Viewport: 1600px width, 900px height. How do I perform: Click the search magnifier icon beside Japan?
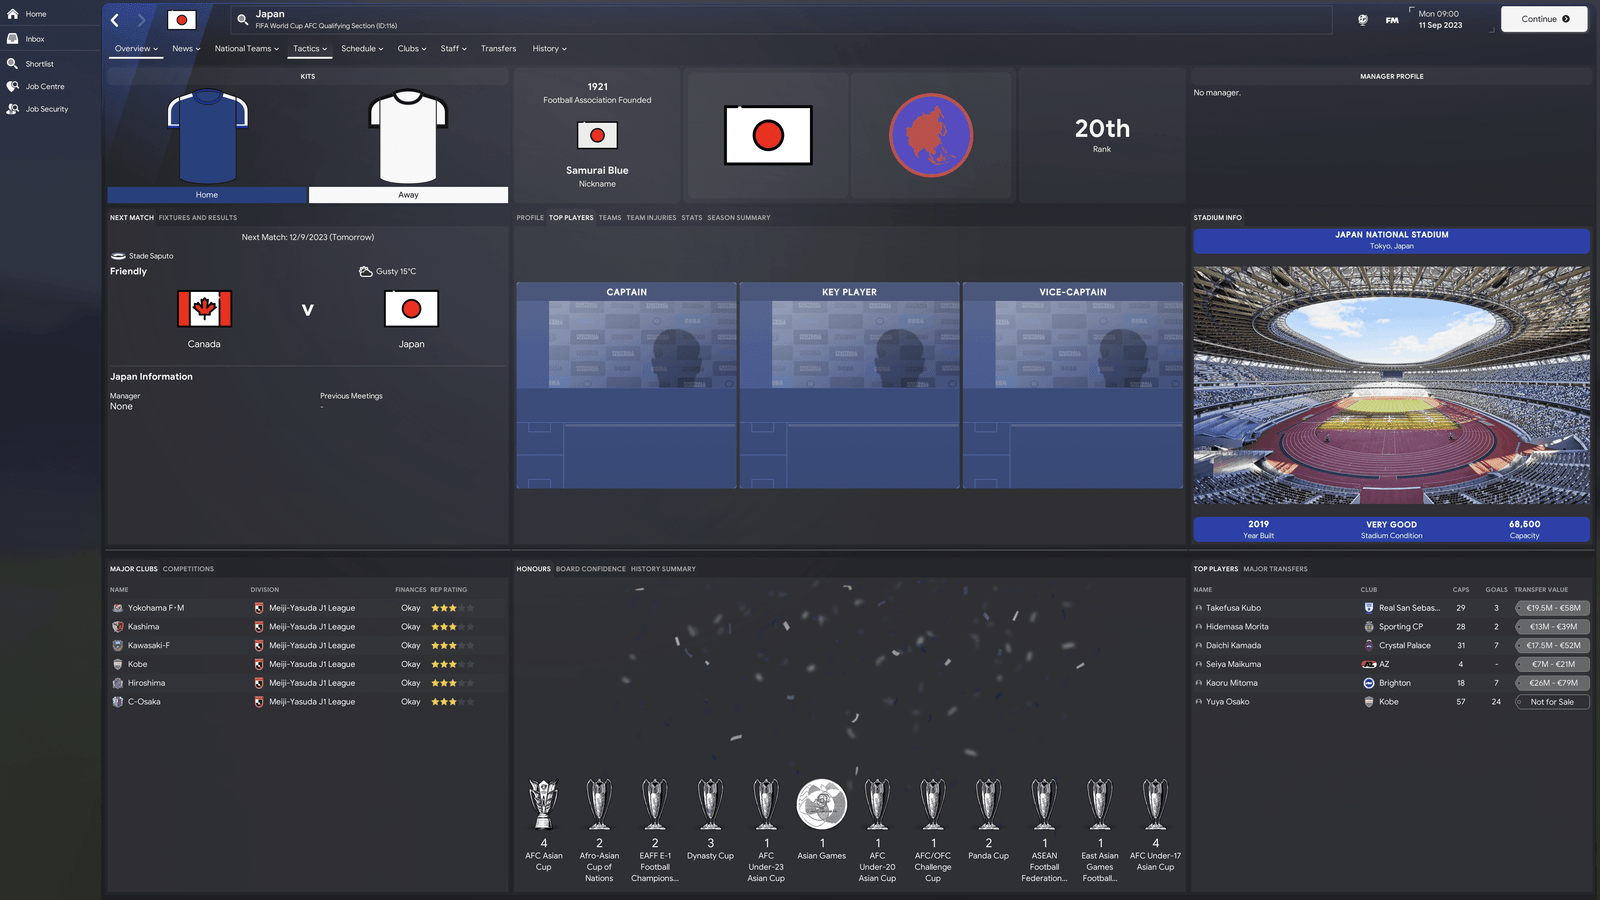[x=242, y=20]
